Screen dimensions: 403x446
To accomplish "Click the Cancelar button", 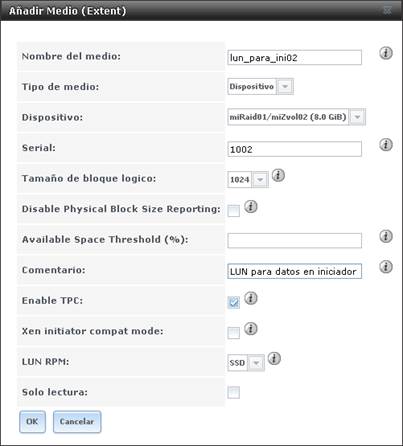I will point(77,422).
